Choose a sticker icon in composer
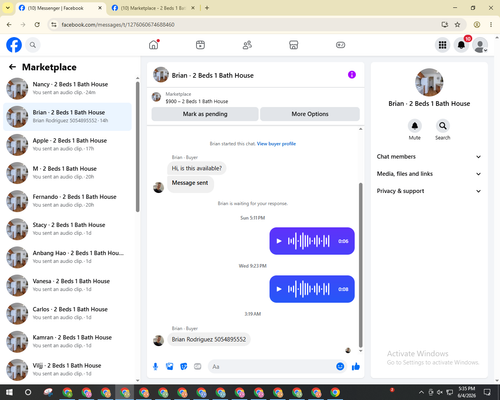Viewport: 500px width, 400px height. [184, 367]
